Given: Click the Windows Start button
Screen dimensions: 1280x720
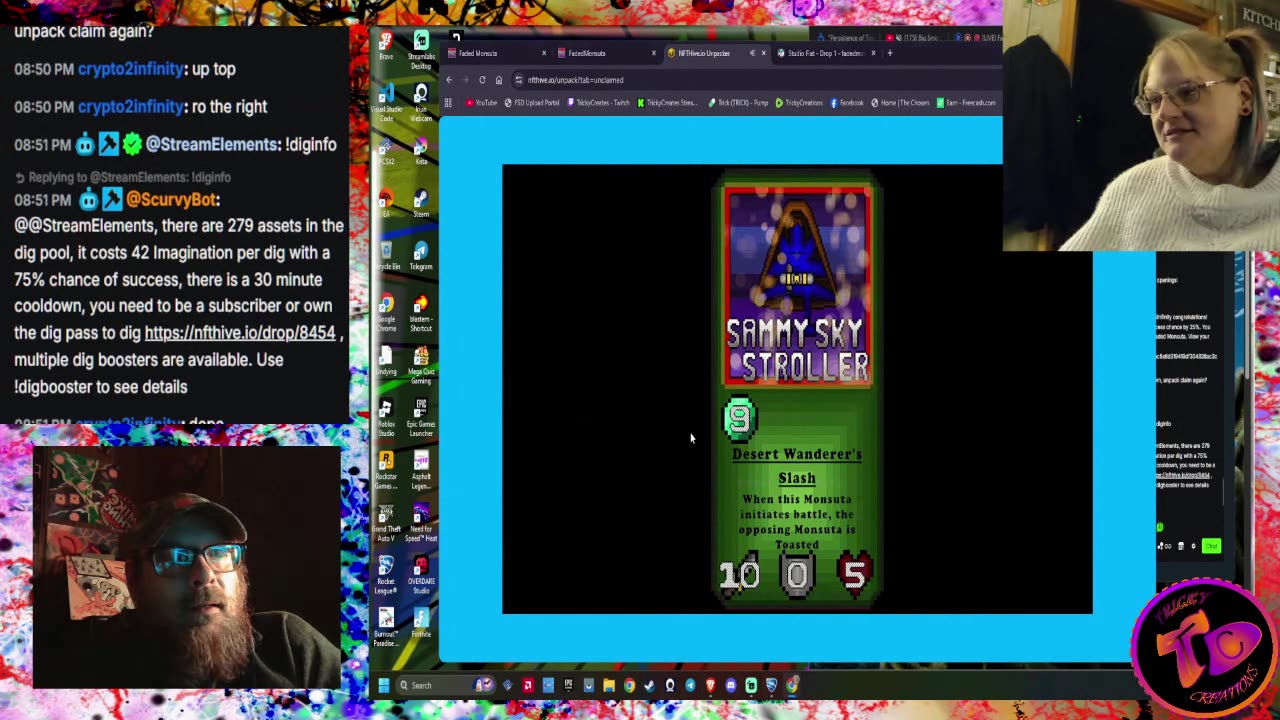Looking at the screenshot, I should pyautogui.click(x=383, y=685).
